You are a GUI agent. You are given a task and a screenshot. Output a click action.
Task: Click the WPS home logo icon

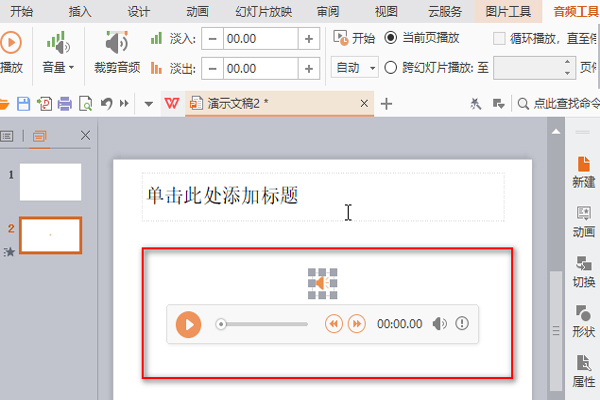pos(172,103)
